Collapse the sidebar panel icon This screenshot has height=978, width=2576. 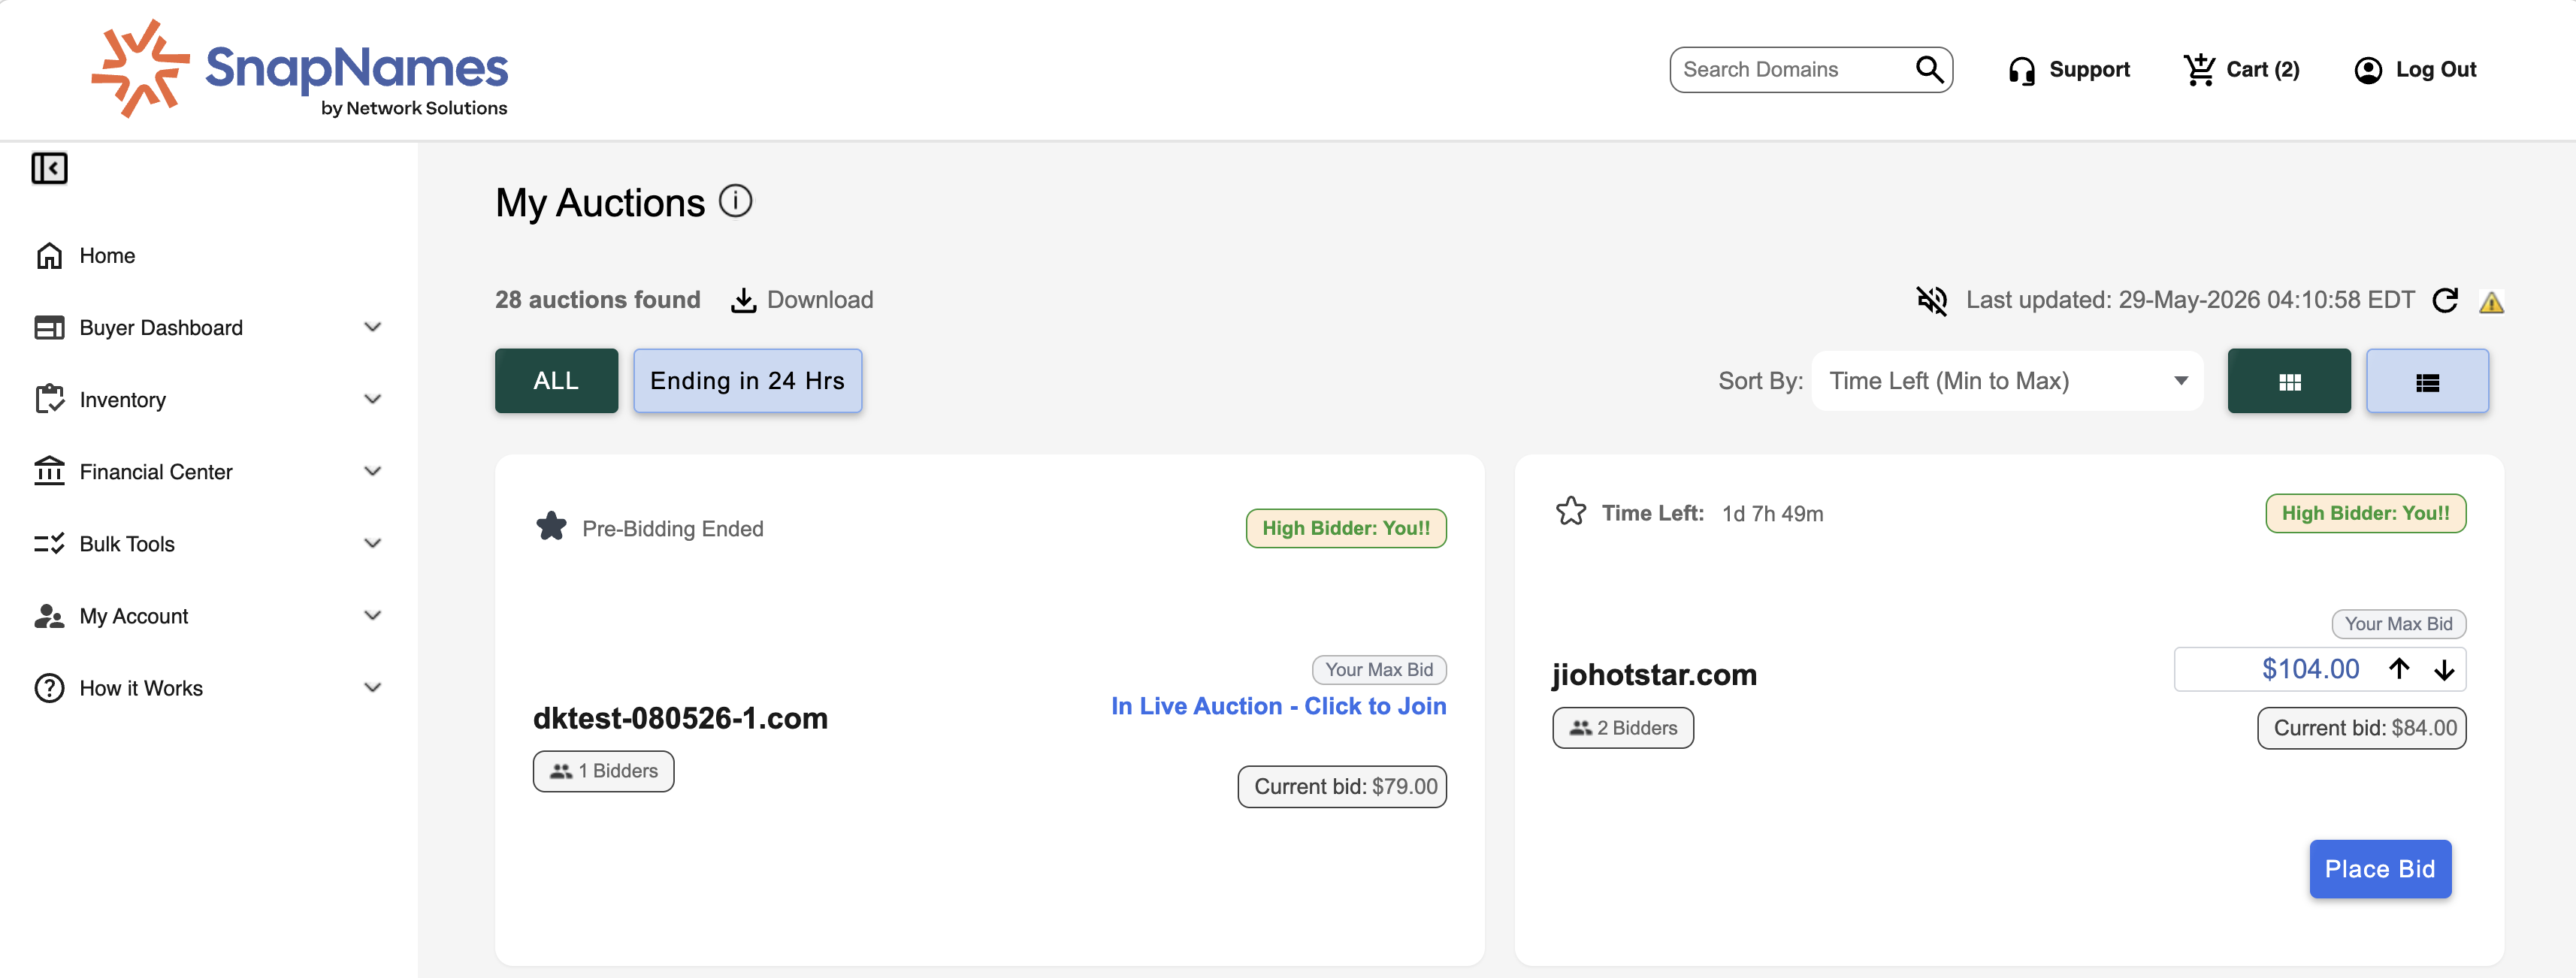tap(49, 168)
